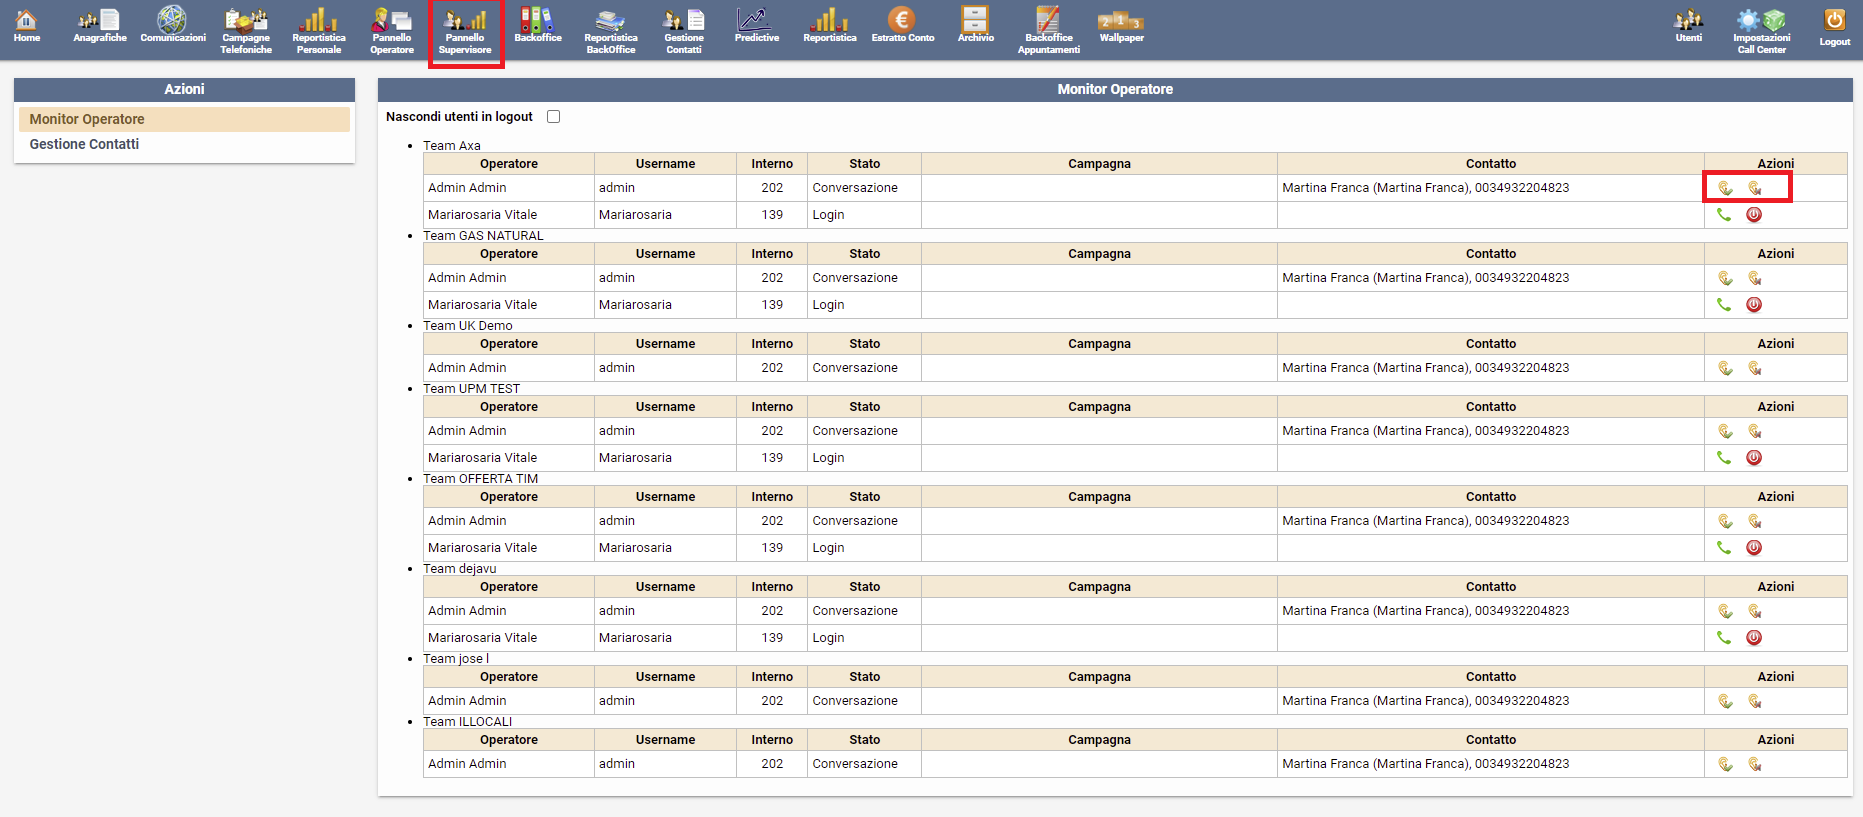The width and height of the screenshot is (1863, 817).
Task: Click the Team ILLOCALI listen ear icon
Action: pyautogui.click(x=1725, y=764)
